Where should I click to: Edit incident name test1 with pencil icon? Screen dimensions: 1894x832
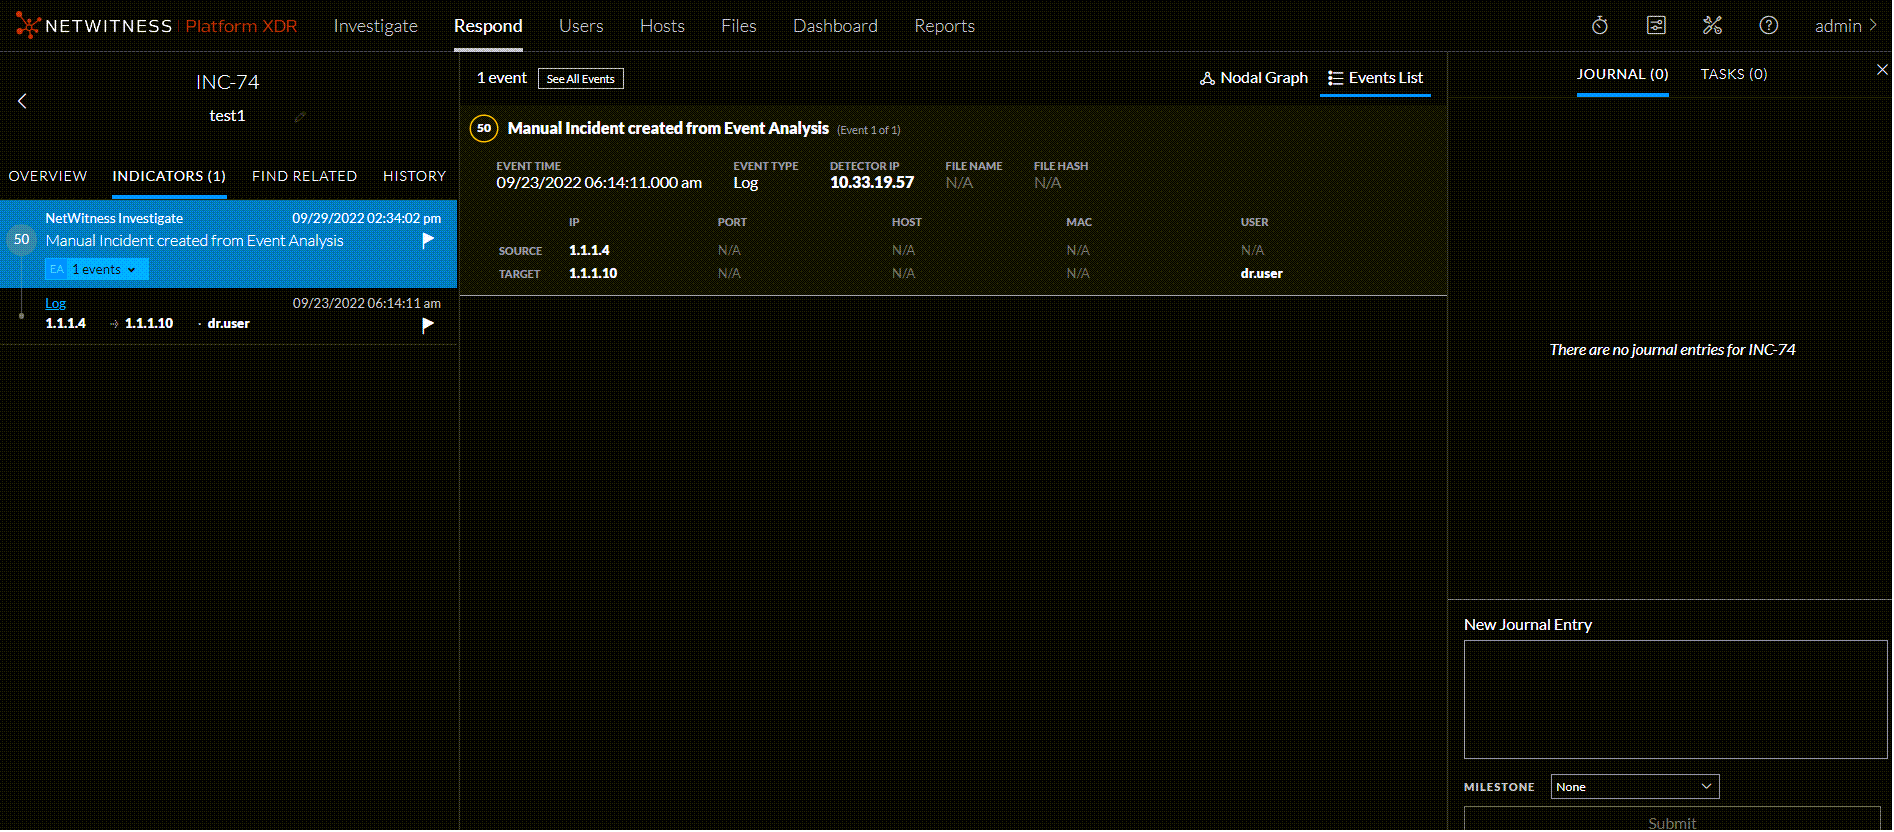pyautogui.click(x=300, y=117)
